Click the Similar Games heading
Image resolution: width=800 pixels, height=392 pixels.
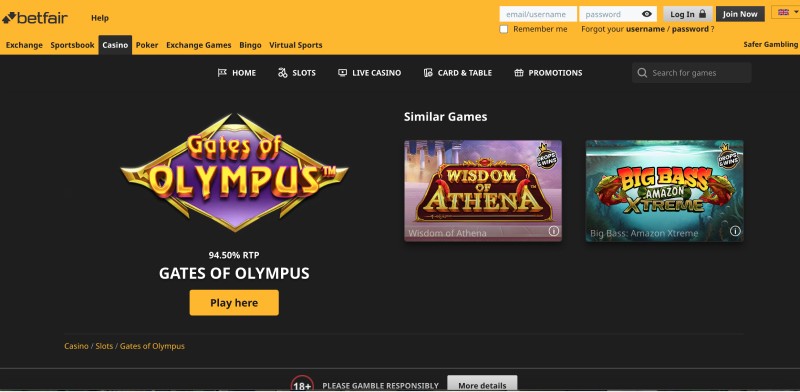tap(445, 117)
